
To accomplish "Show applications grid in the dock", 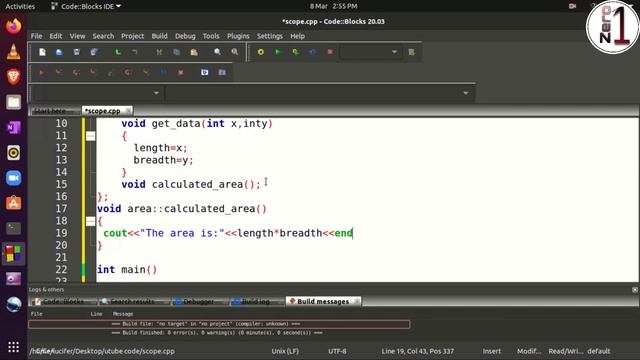I will (13, 347).
